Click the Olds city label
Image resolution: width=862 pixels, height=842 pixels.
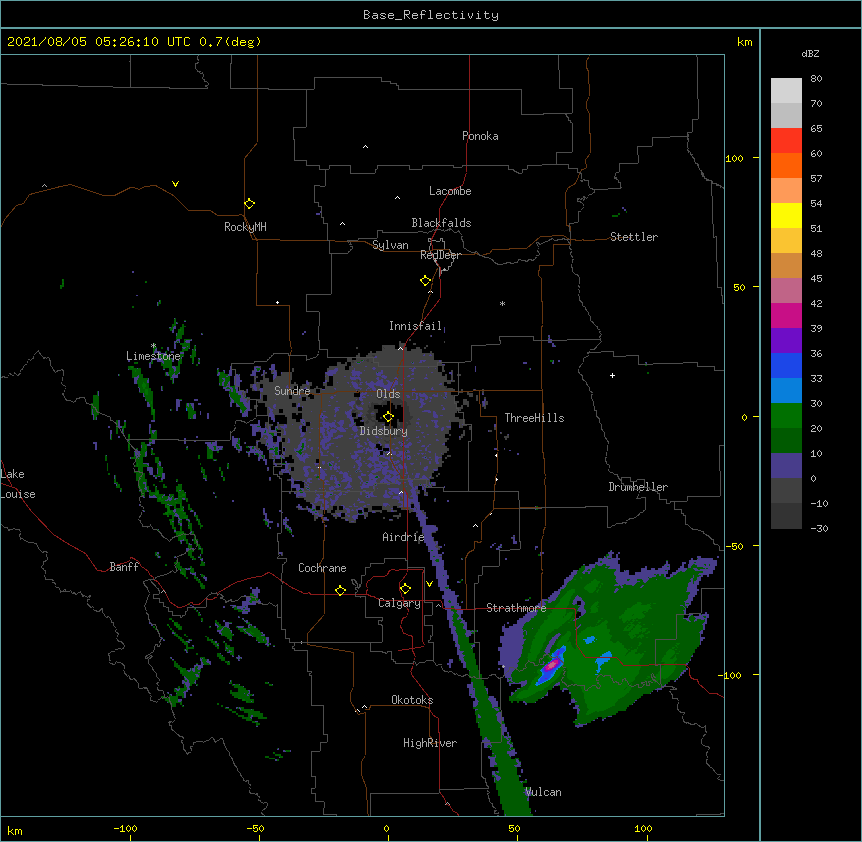tap(388, 394)
